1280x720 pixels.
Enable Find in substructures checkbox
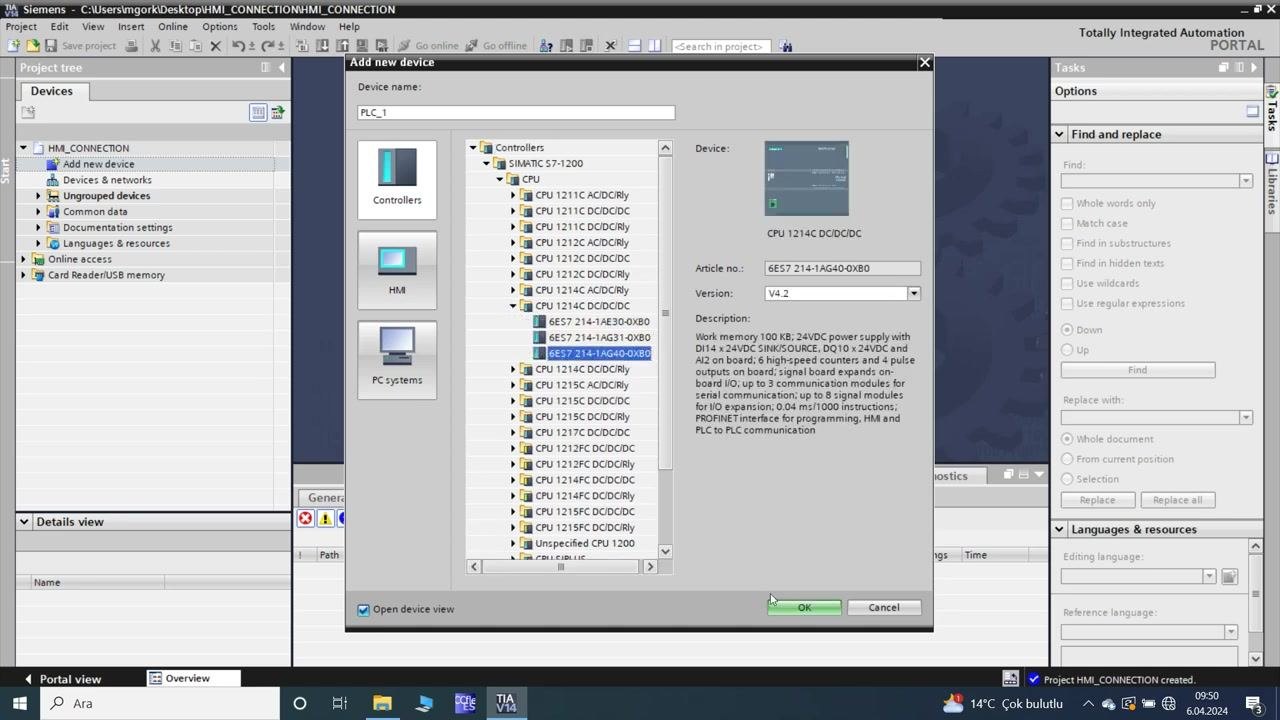click(x=1067, y=243)
